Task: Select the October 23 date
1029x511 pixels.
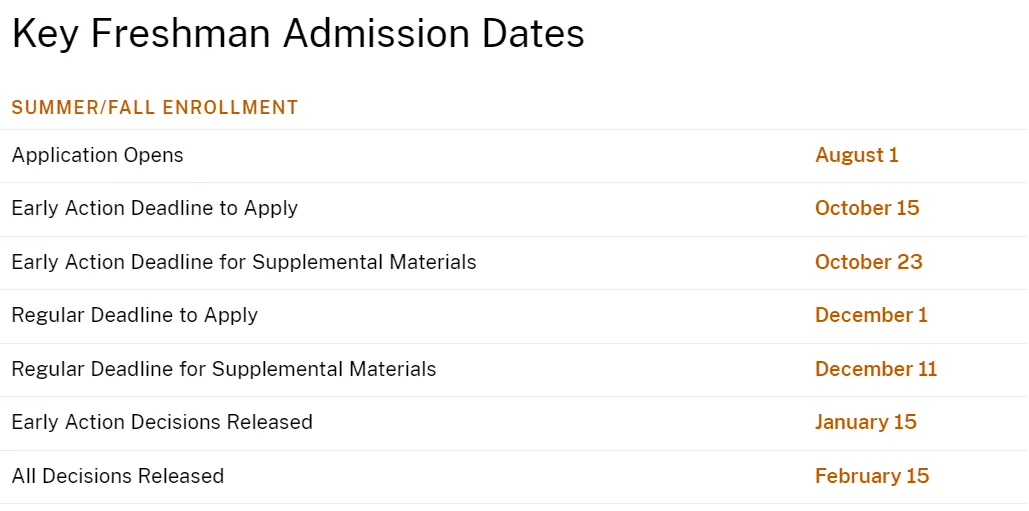Action: (869, 262)
